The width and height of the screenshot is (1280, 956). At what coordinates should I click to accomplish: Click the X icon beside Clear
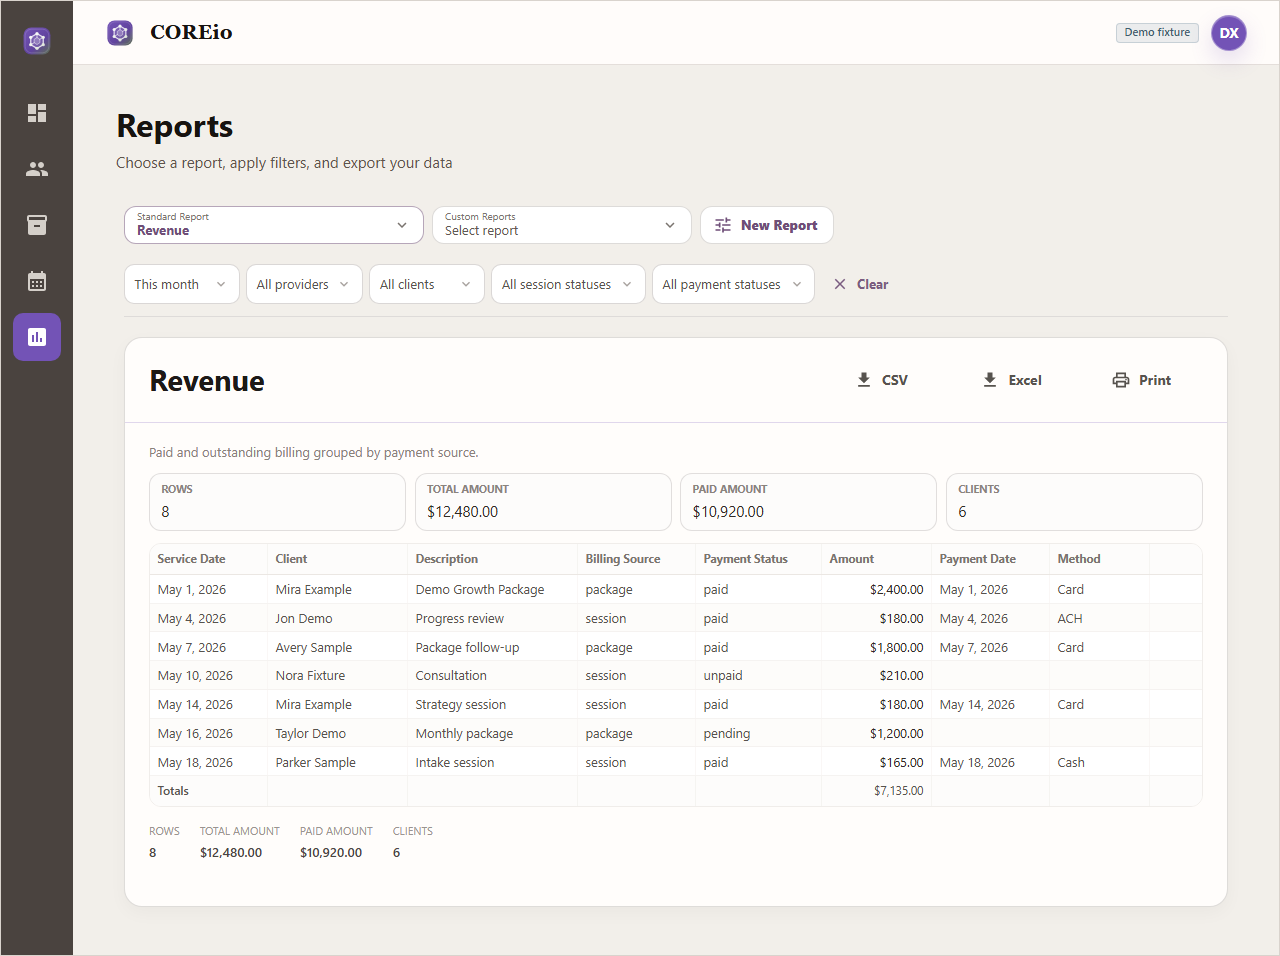[840, 284]
